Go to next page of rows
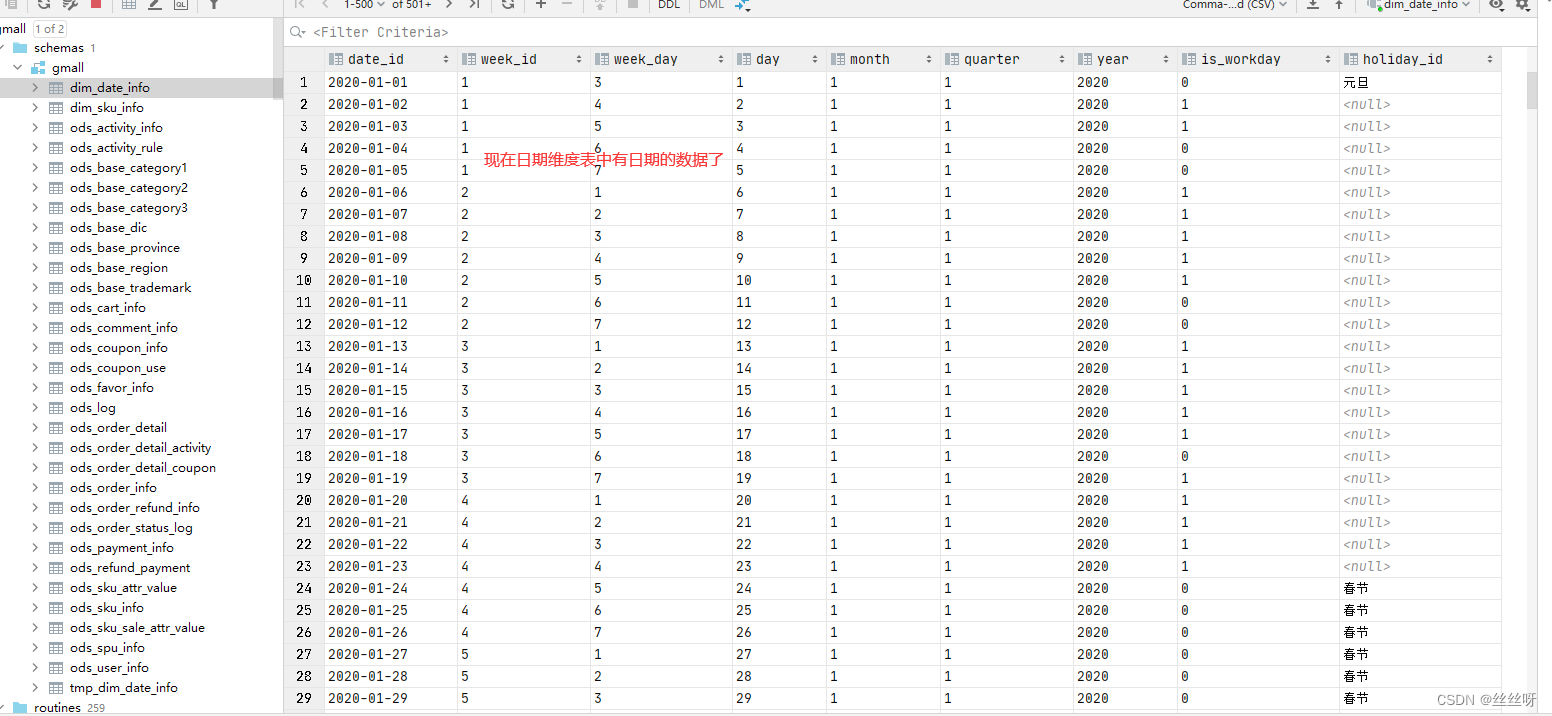Viewport: 1552px width, 716px height. click(x=449, y=4)
